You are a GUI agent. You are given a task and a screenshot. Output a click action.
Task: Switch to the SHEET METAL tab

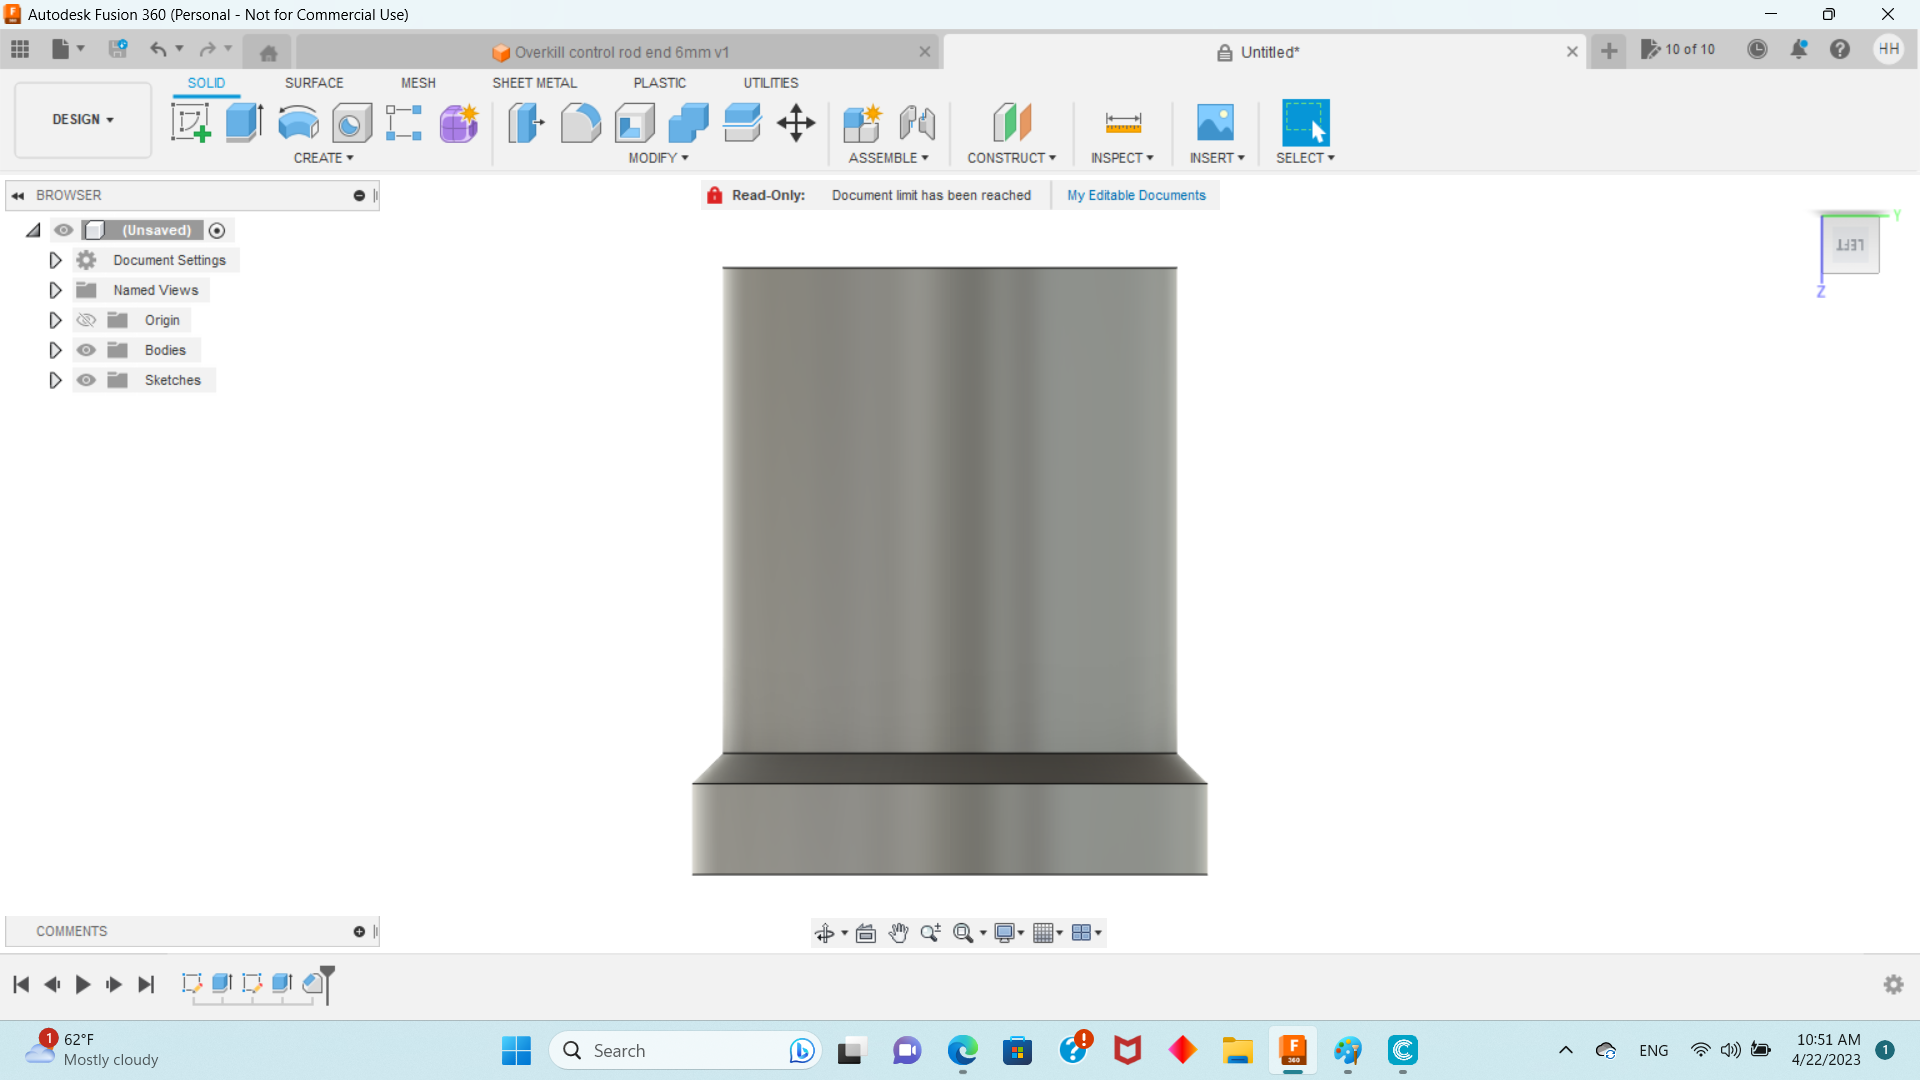pos(534,83)
